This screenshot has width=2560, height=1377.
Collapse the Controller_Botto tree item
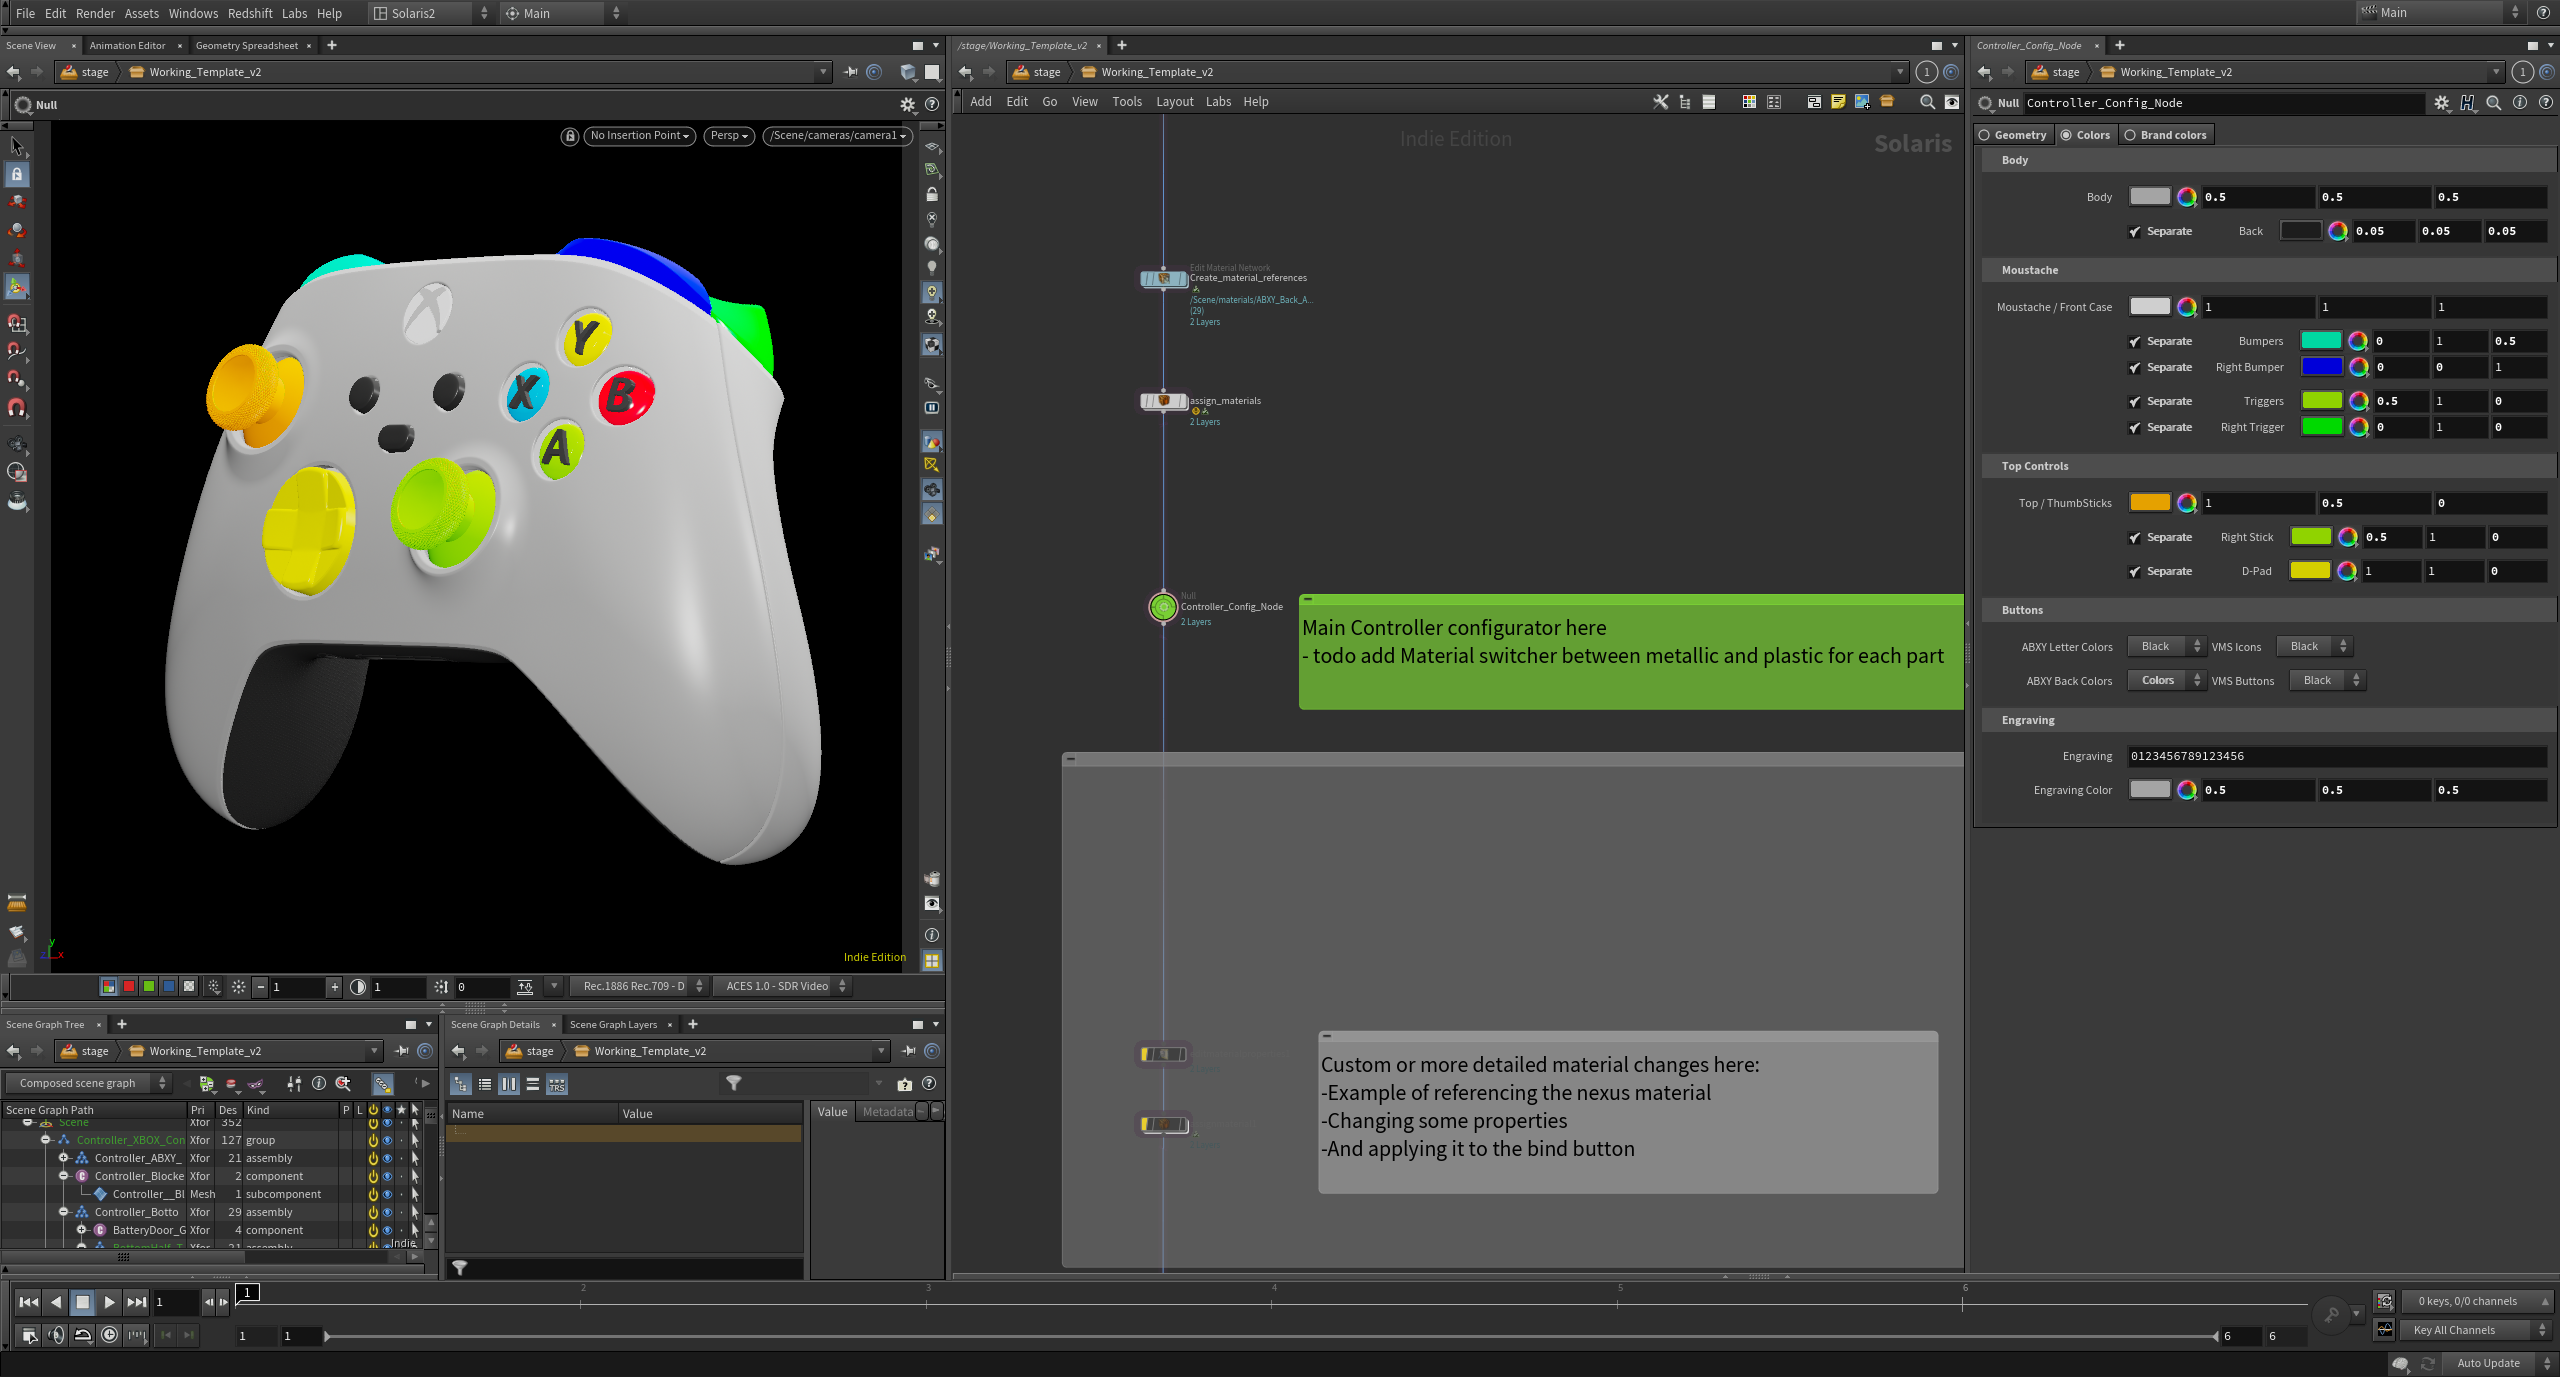click(x=63, y=1212)
